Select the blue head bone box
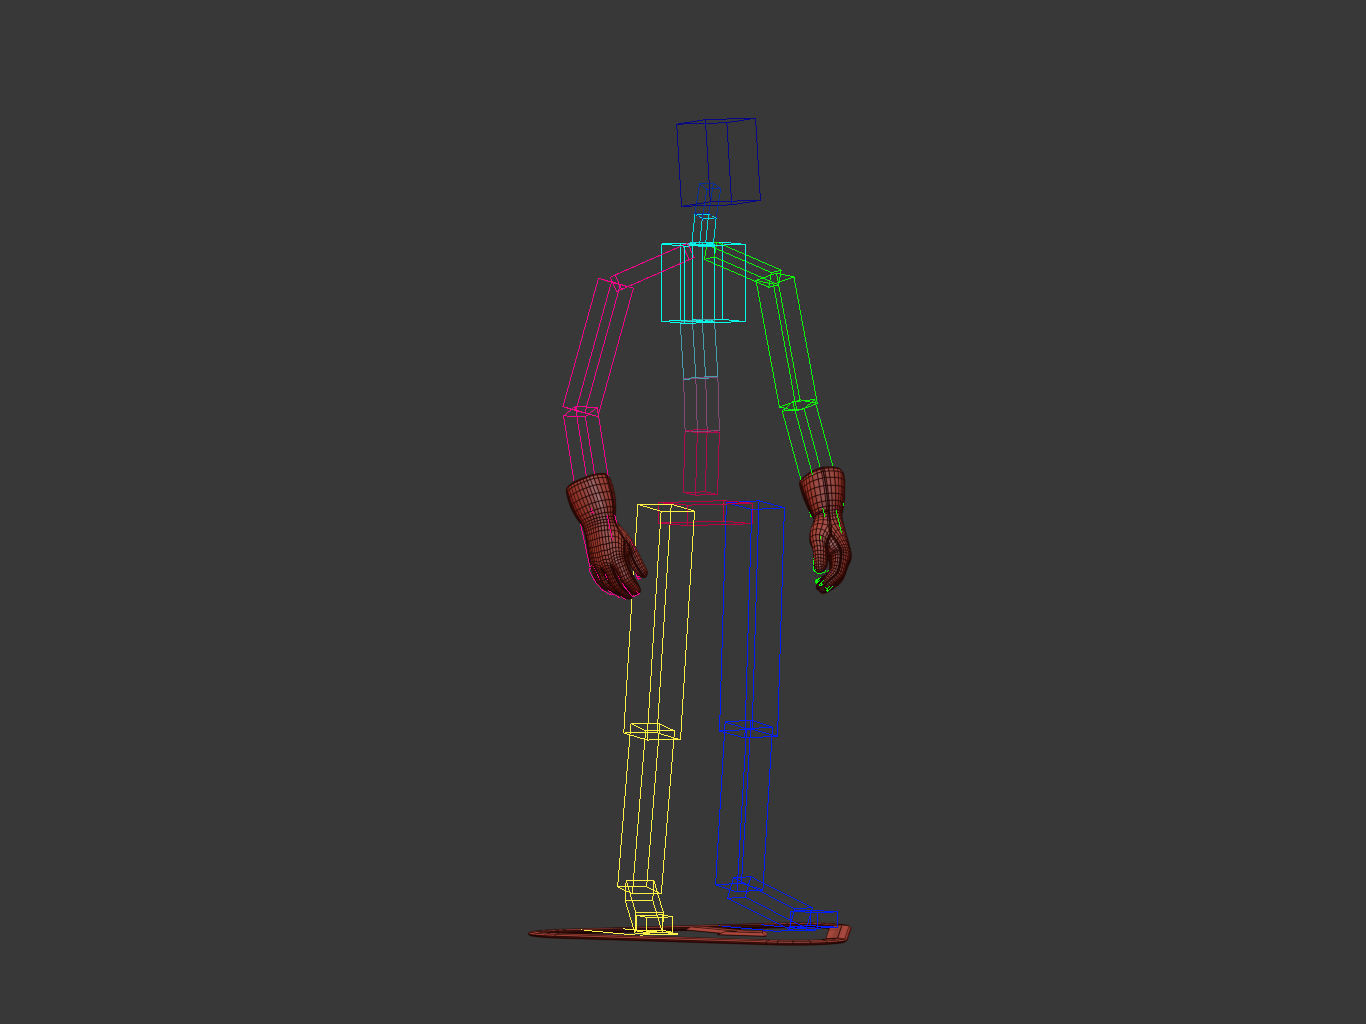The height and width of the screenshot is (1024, 1366). (717, 162)
